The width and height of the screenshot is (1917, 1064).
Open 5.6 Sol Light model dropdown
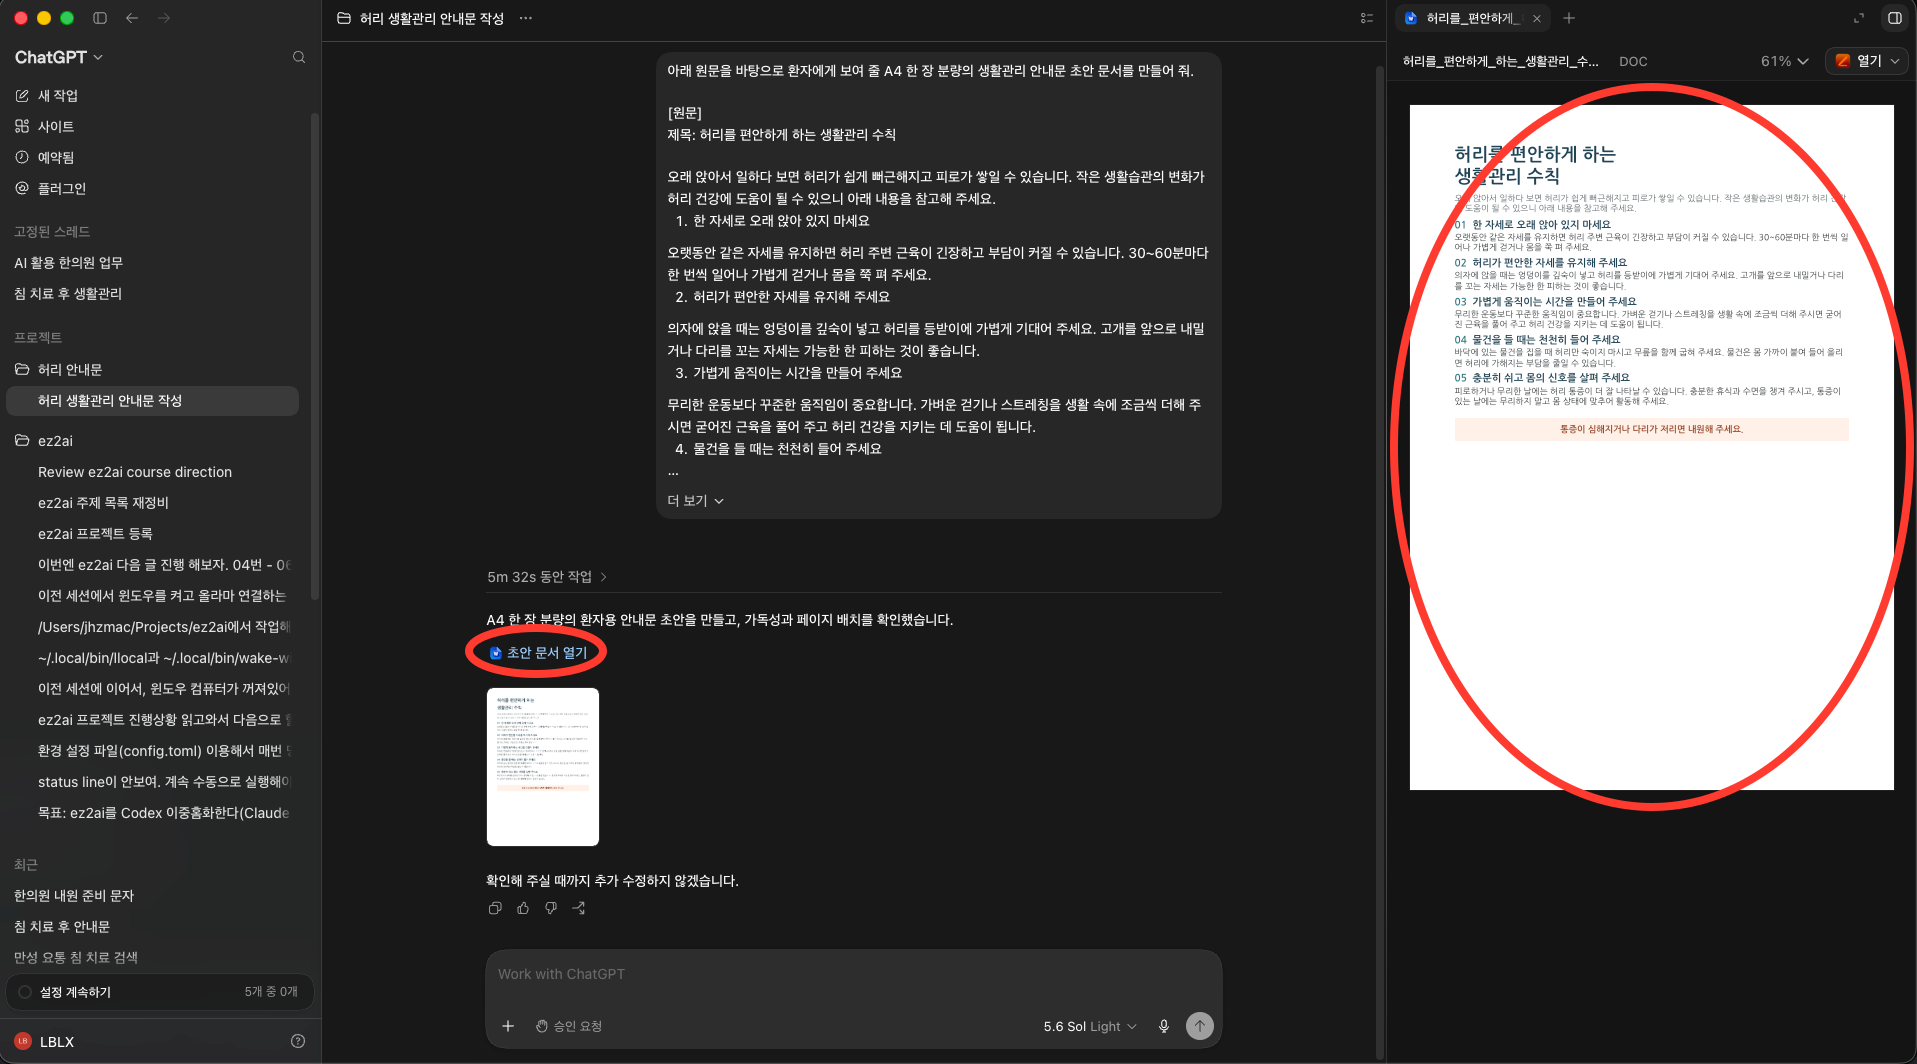coord(1090,1026)
